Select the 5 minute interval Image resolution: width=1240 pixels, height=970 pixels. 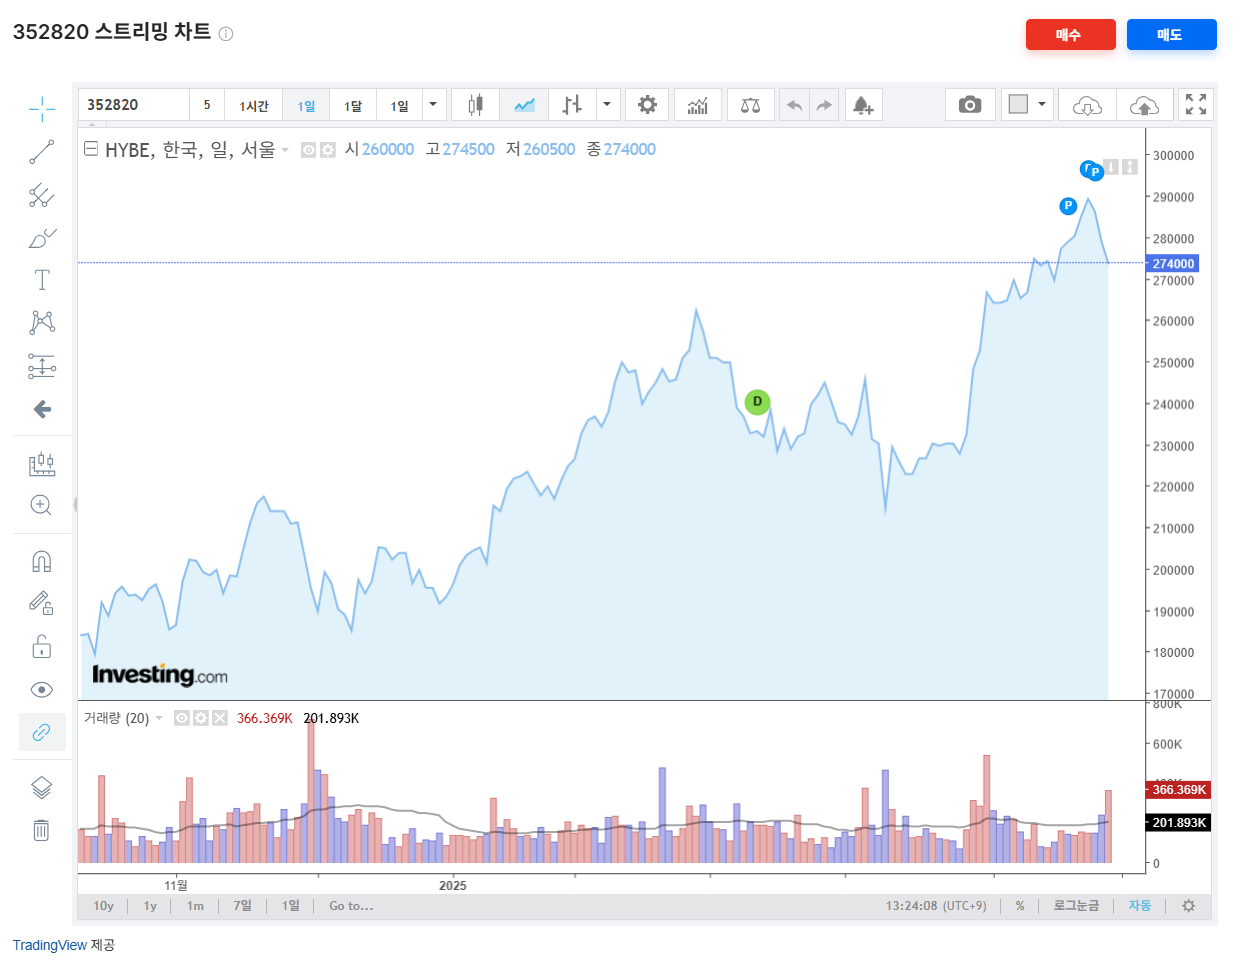tap(207, 105)
